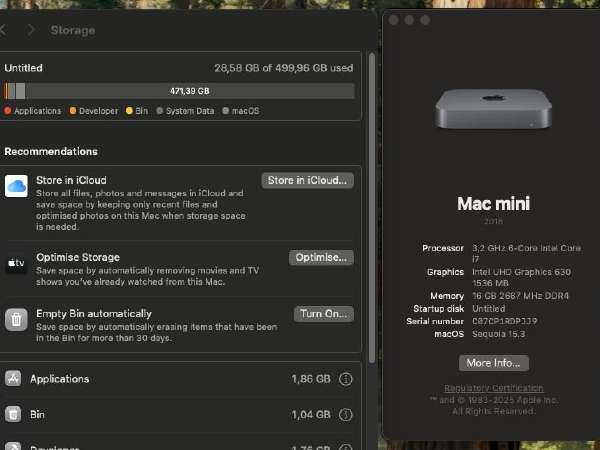Click the Storage title in the toolbar

(x=73, y=30)
